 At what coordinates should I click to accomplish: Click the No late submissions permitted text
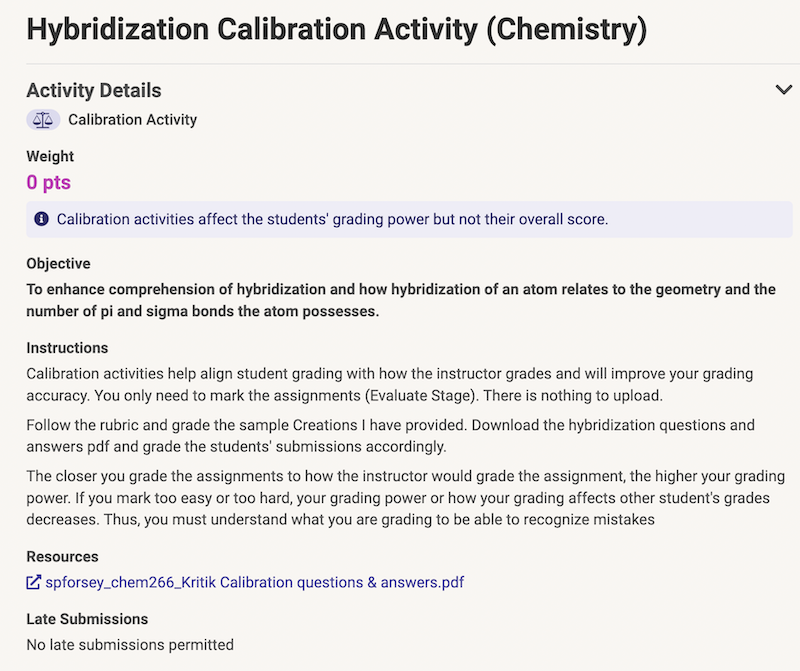pos(130,644)
